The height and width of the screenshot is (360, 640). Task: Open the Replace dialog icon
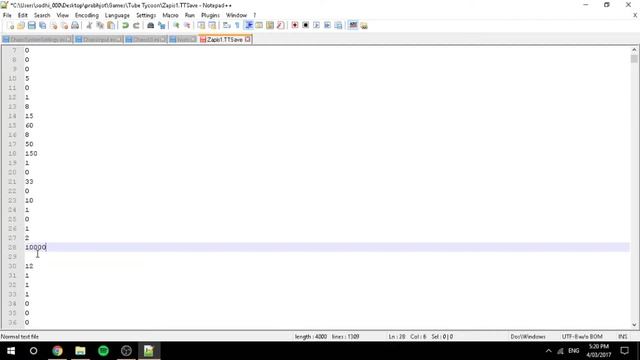[x=162, y=26]
